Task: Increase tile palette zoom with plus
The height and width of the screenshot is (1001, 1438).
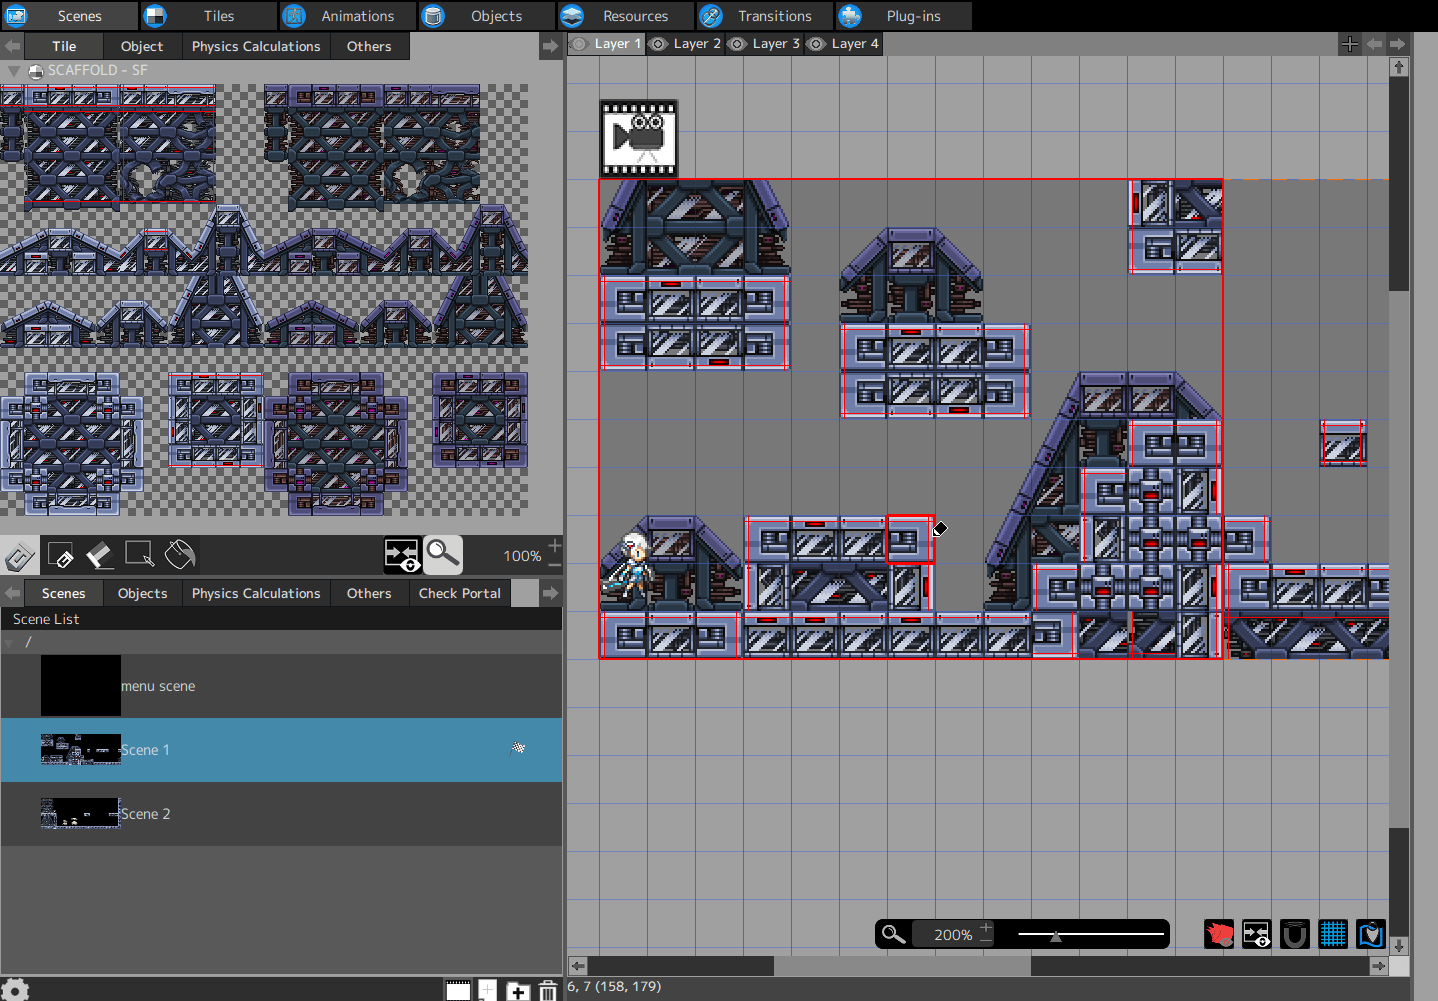Action: (554, 545)
